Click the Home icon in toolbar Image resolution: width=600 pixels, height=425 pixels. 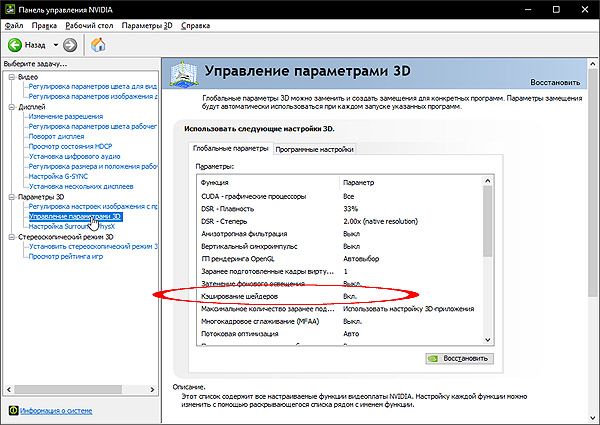[98, 45]
